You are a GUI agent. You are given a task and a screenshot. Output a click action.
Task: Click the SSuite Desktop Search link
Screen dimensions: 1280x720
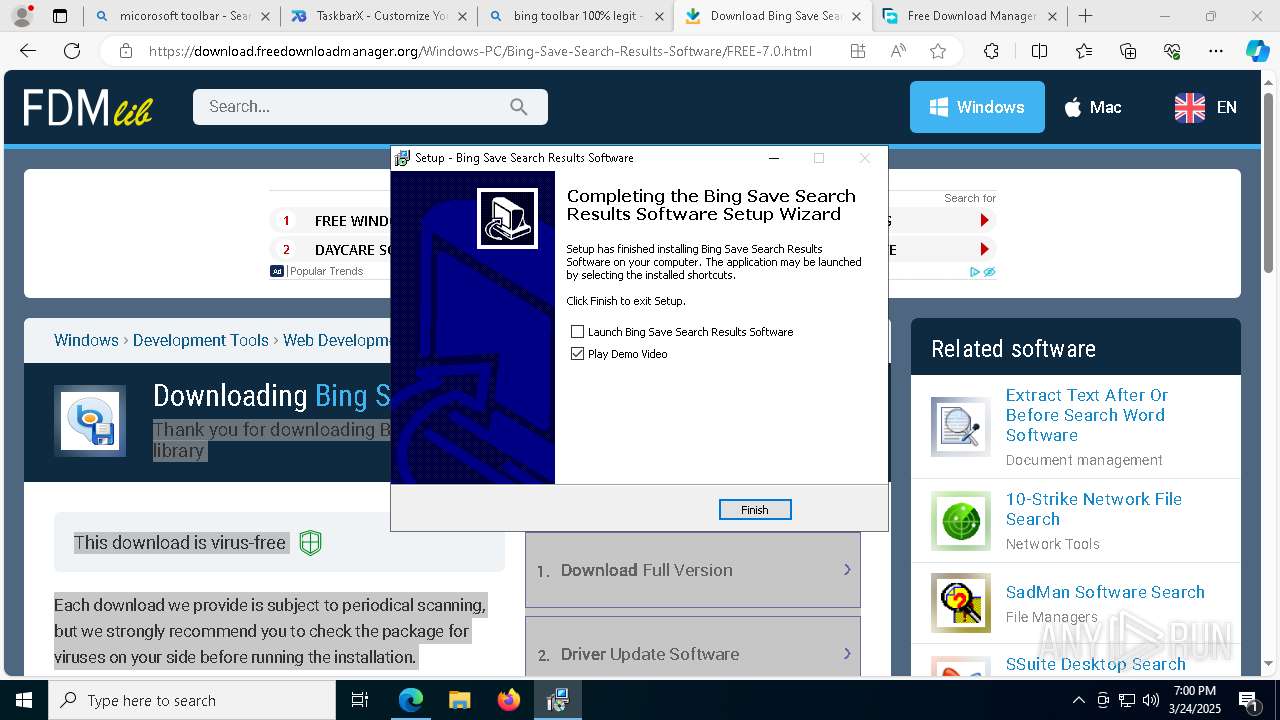(x=1096, y=664)
